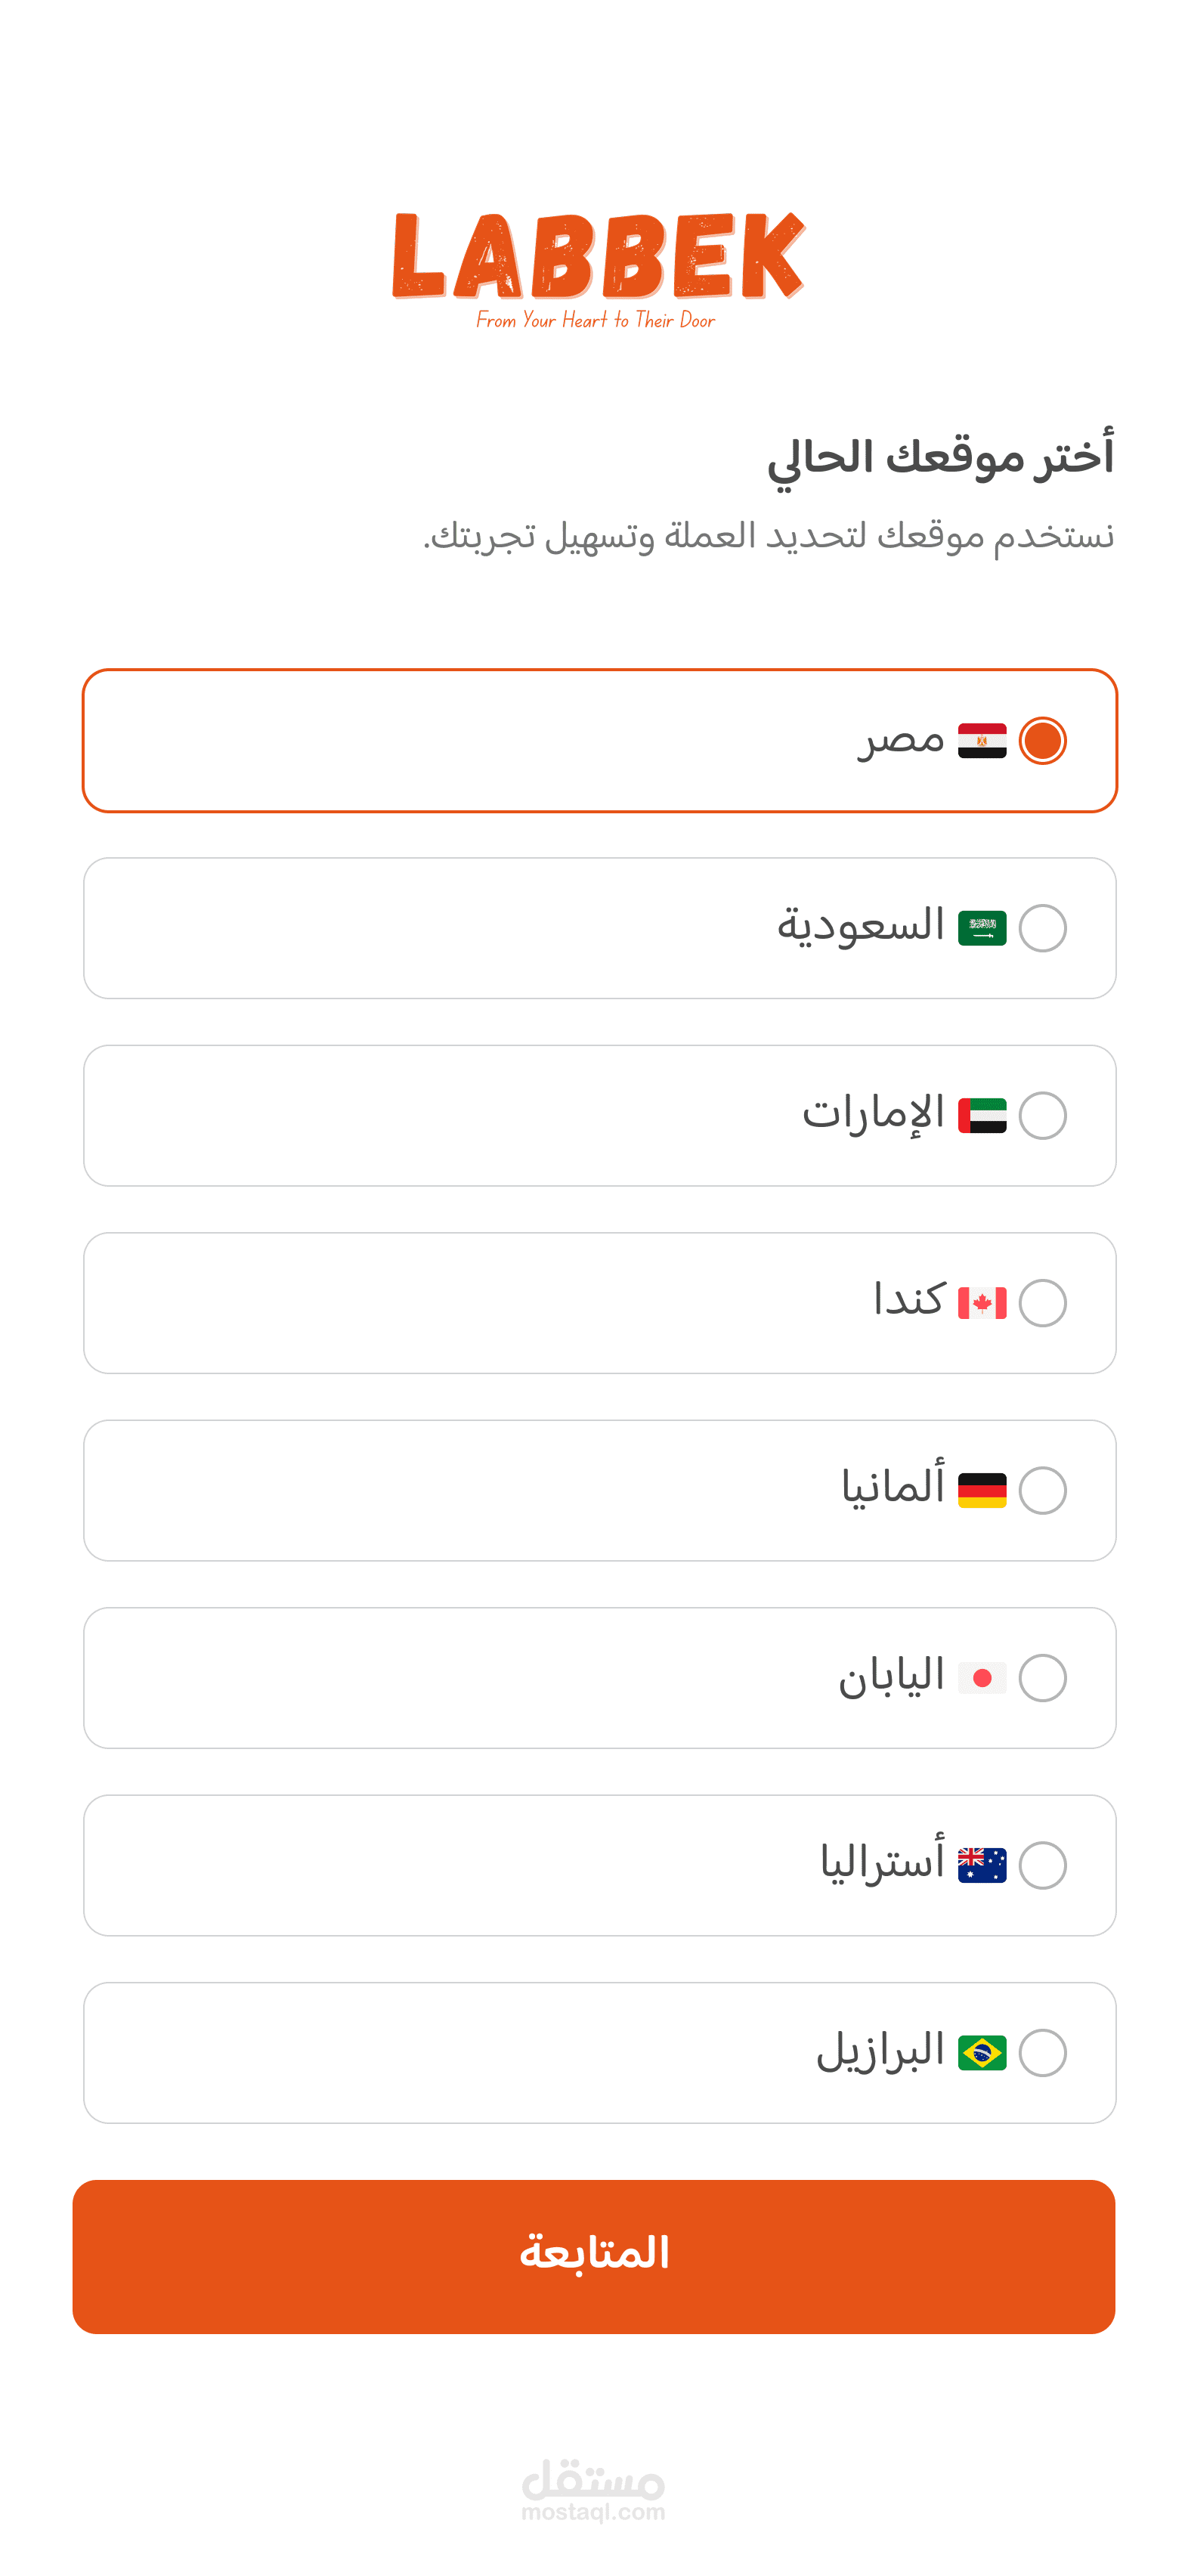
Task: Click the Germany flag icon
Action: (x=981, y=1490)
